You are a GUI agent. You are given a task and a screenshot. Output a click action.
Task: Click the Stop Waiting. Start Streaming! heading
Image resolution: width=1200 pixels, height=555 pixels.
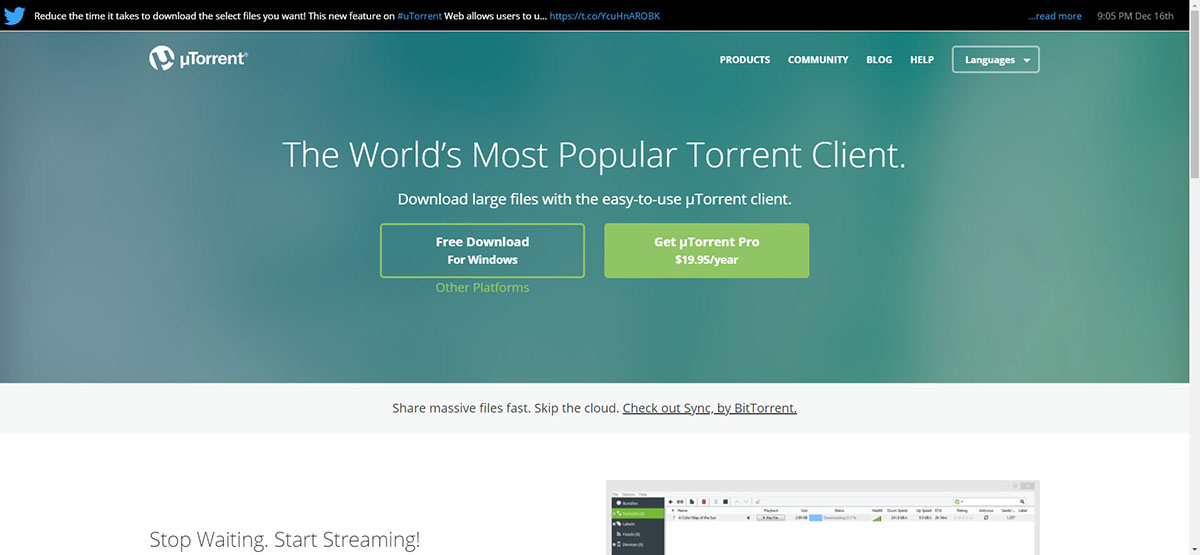tap(285, 540)
